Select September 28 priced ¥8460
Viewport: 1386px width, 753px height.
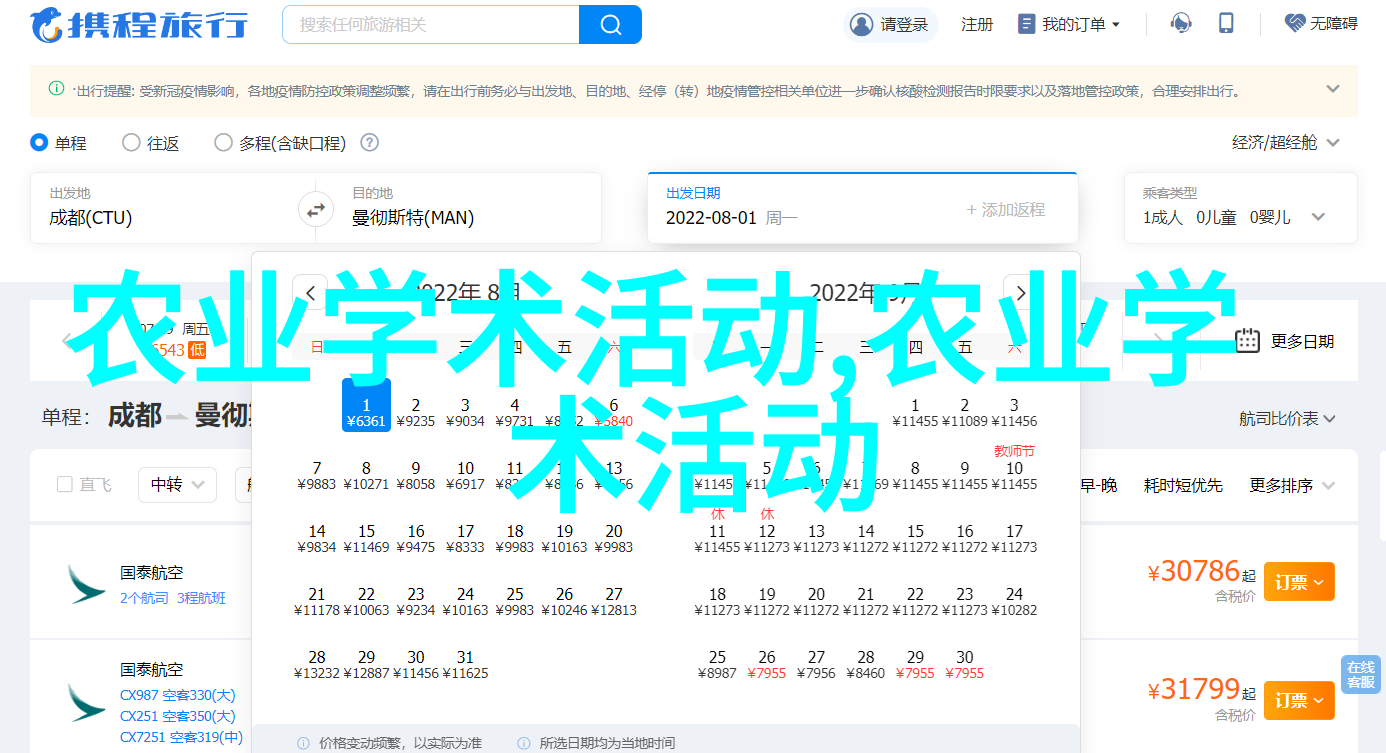pyautogui.click(x=866, y=665)
